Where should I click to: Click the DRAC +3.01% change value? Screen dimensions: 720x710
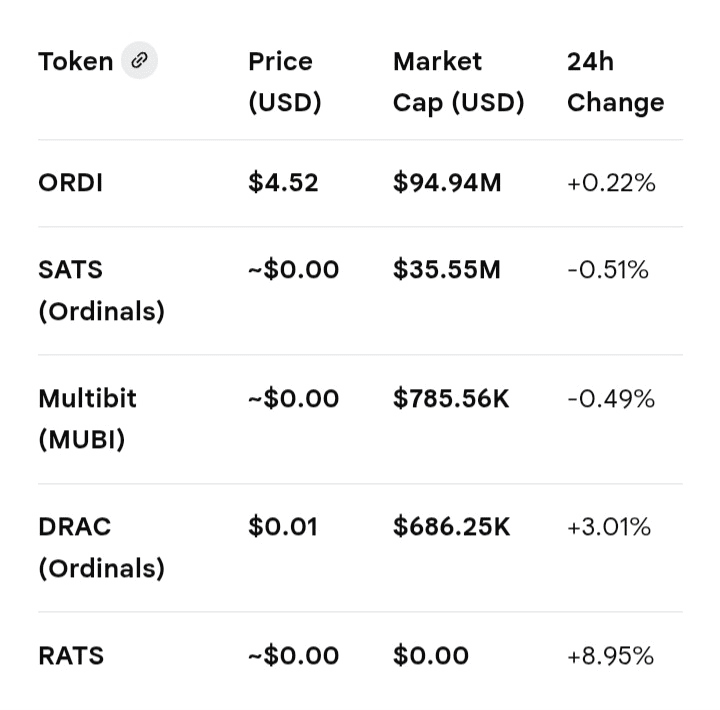tap(608, 527)
